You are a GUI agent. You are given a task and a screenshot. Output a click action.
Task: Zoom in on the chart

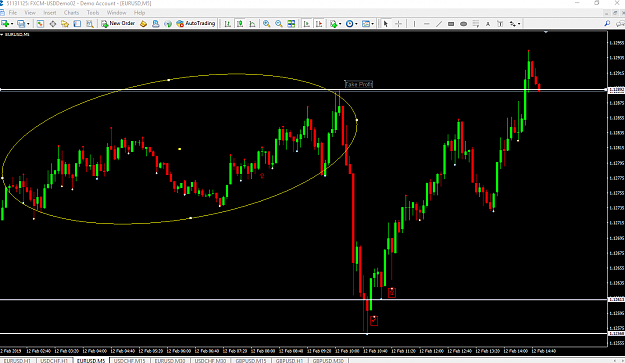pos(266,24)
